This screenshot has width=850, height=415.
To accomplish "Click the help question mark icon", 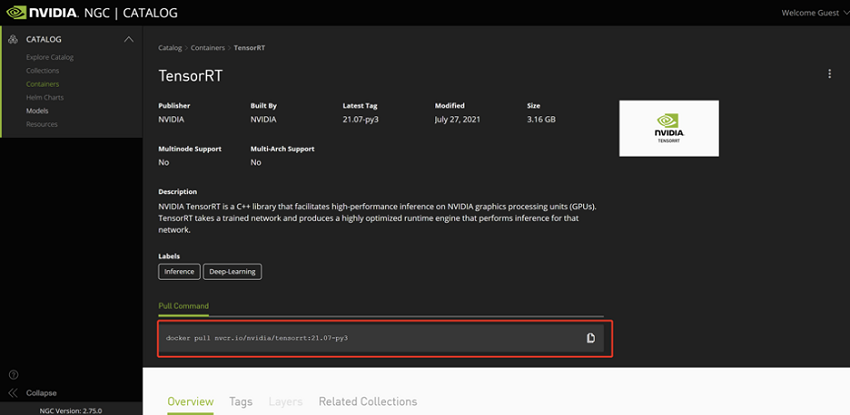I will point(14,375).
